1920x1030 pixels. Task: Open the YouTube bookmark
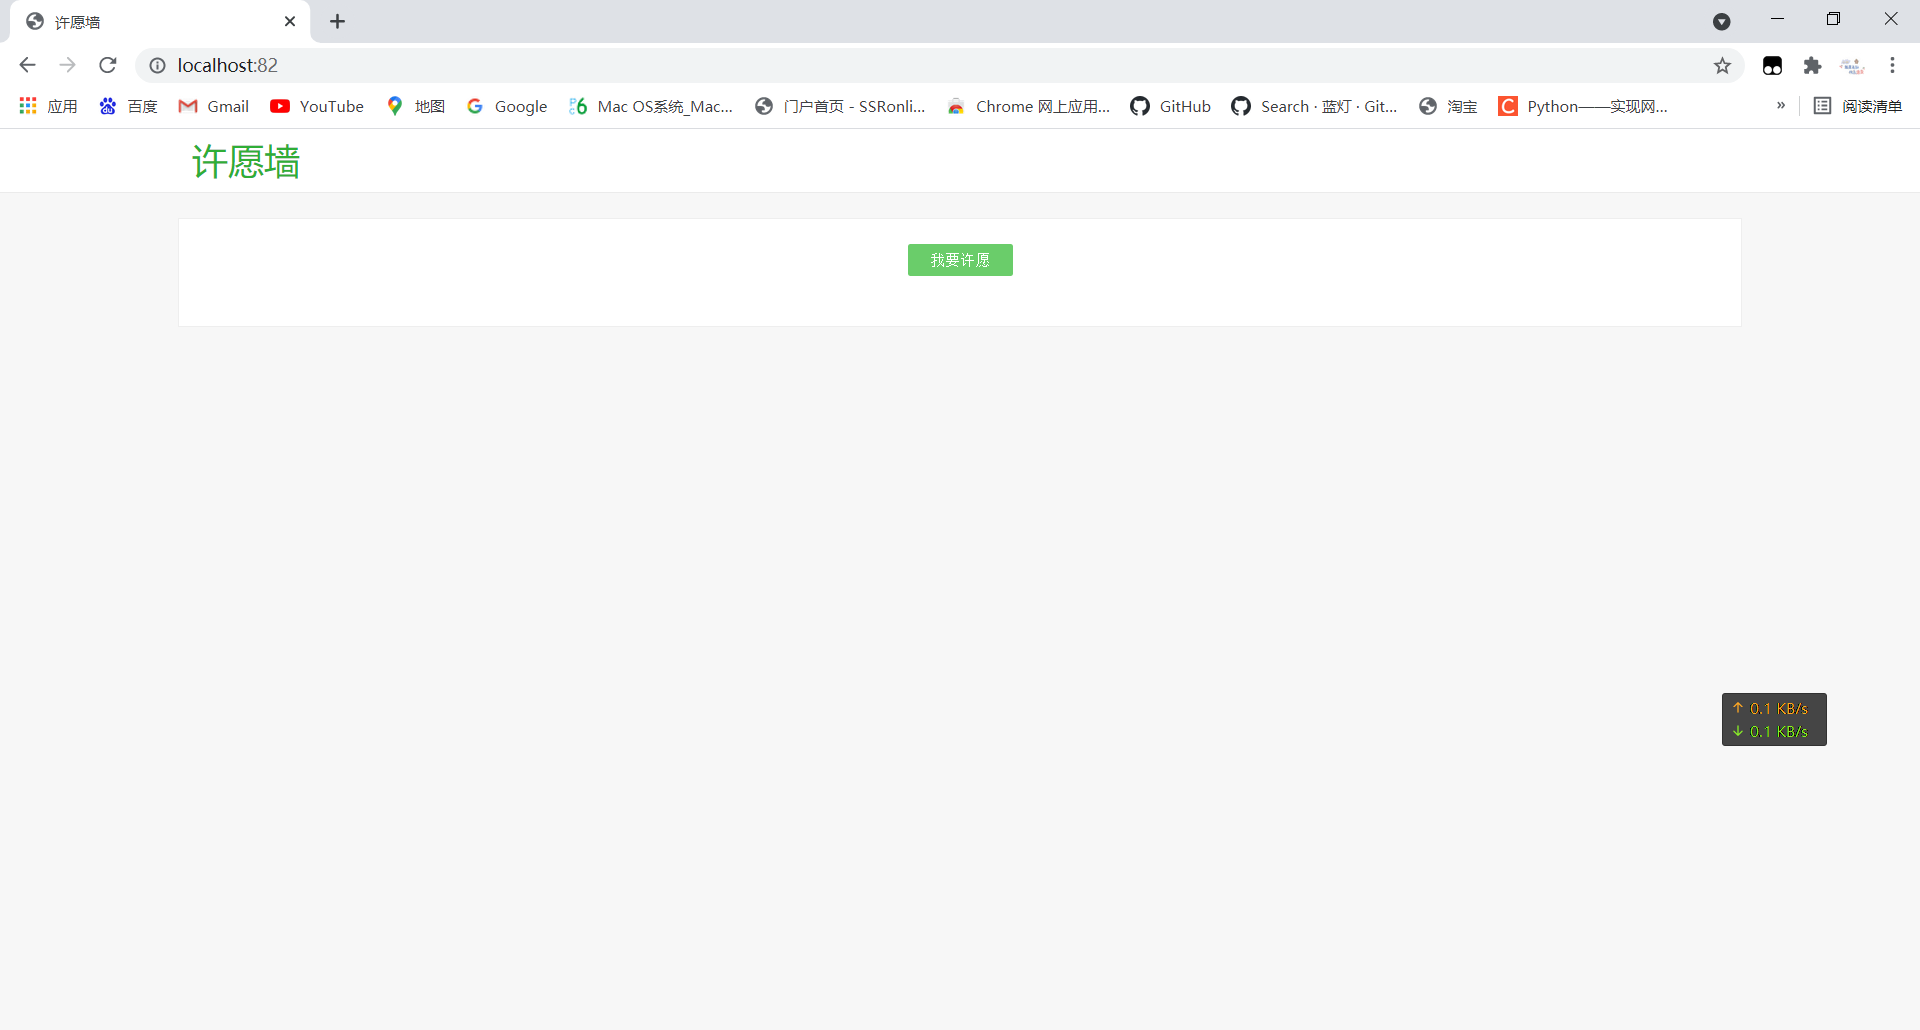coord(317,106)
